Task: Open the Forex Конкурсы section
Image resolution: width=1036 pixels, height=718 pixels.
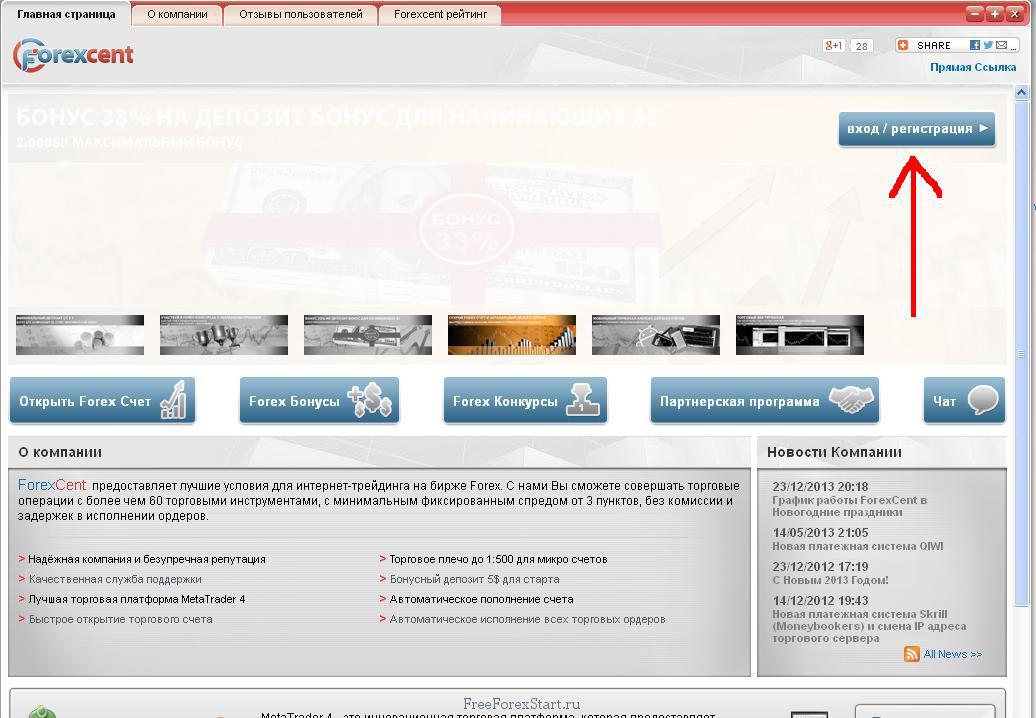Action: 525,401
